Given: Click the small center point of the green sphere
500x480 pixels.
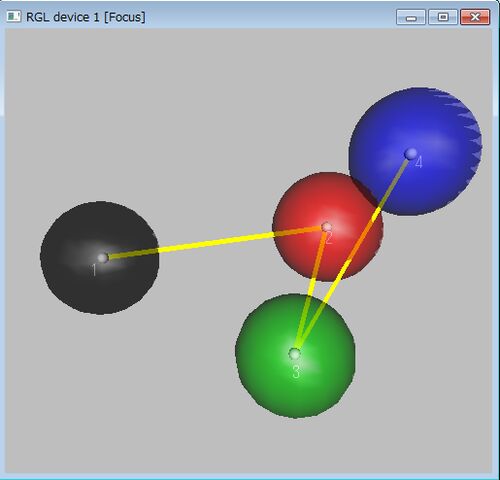Looking at the screenshot, I should point(294,354).
